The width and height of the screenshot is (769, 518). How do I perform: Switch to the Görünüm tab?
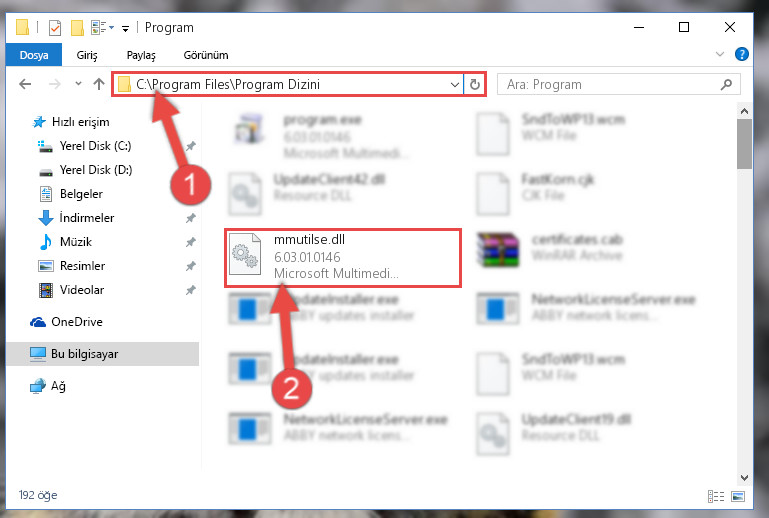[x=206, y=55]
